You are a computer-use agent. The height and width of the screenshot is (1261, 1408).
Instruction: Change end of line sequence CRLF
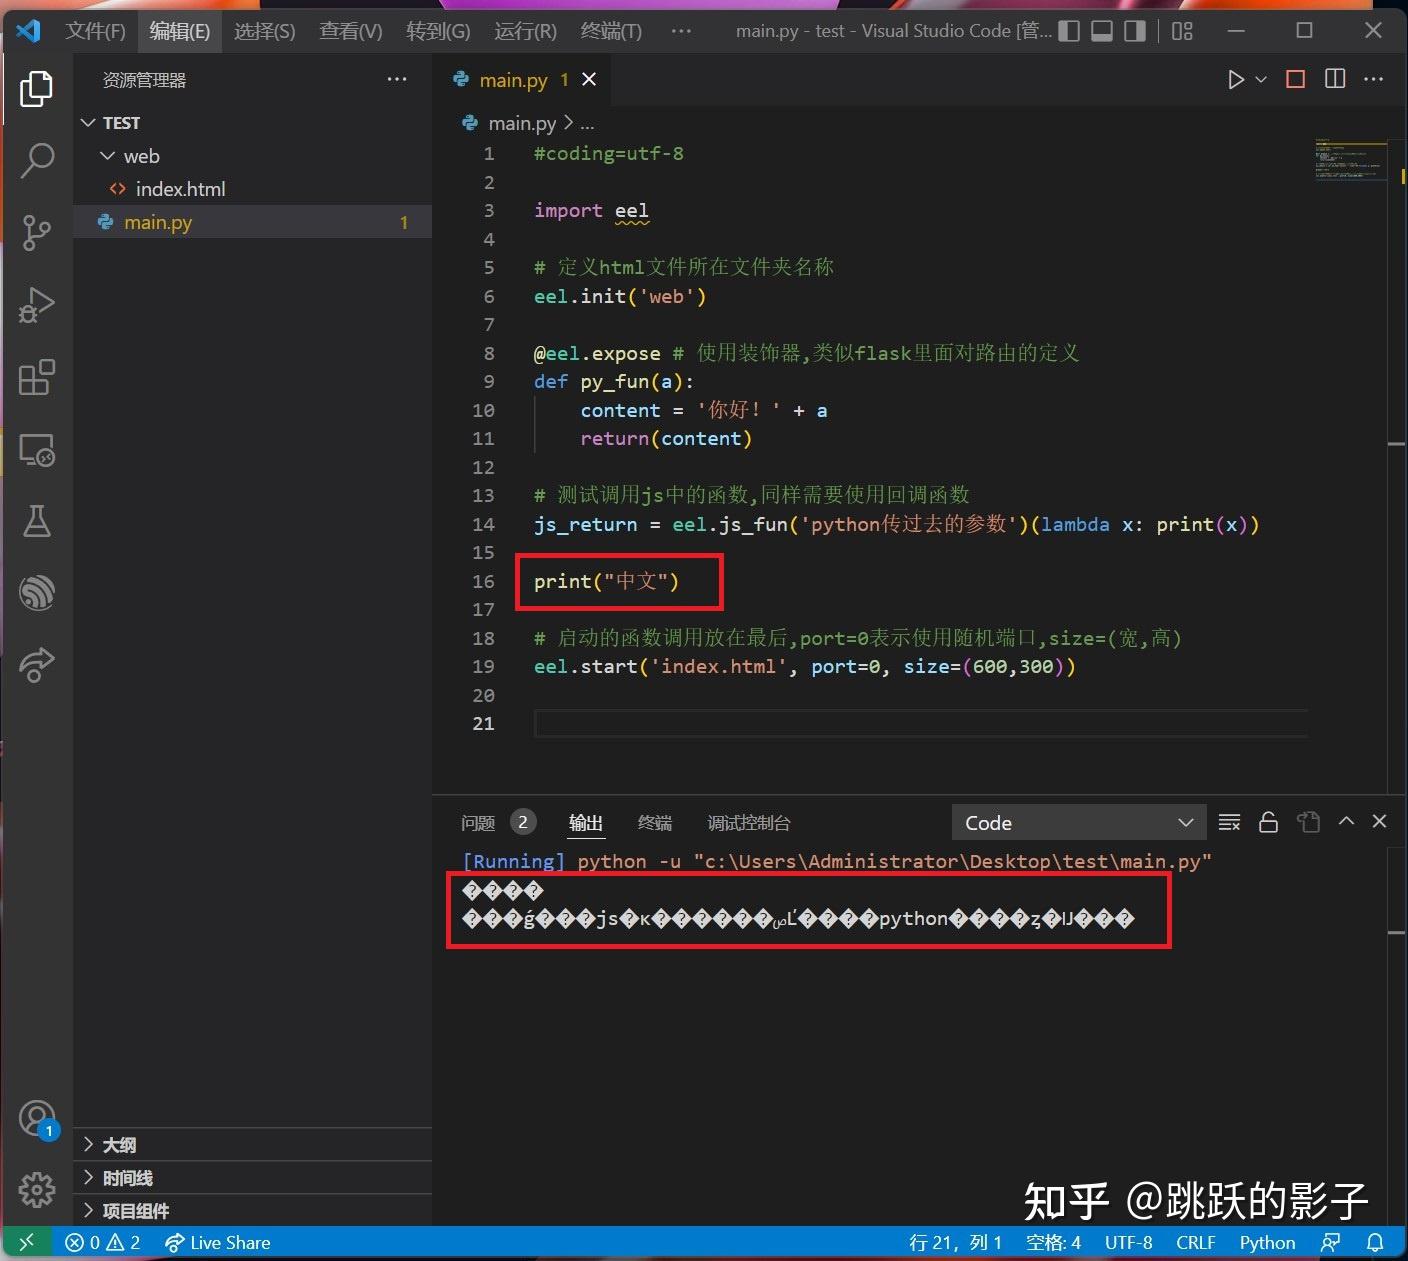tap(1196, 1243)
